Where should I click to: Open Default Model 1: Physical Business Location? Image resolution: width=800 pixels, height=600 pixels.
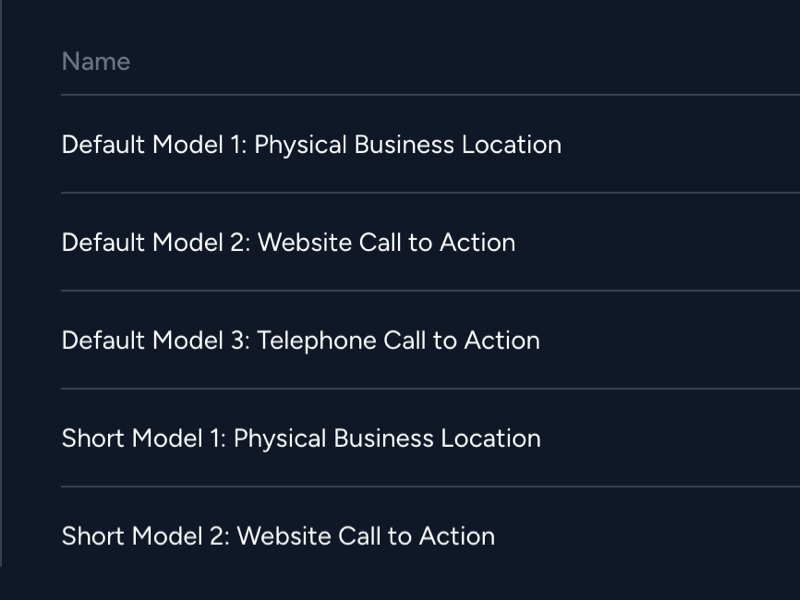312,145
